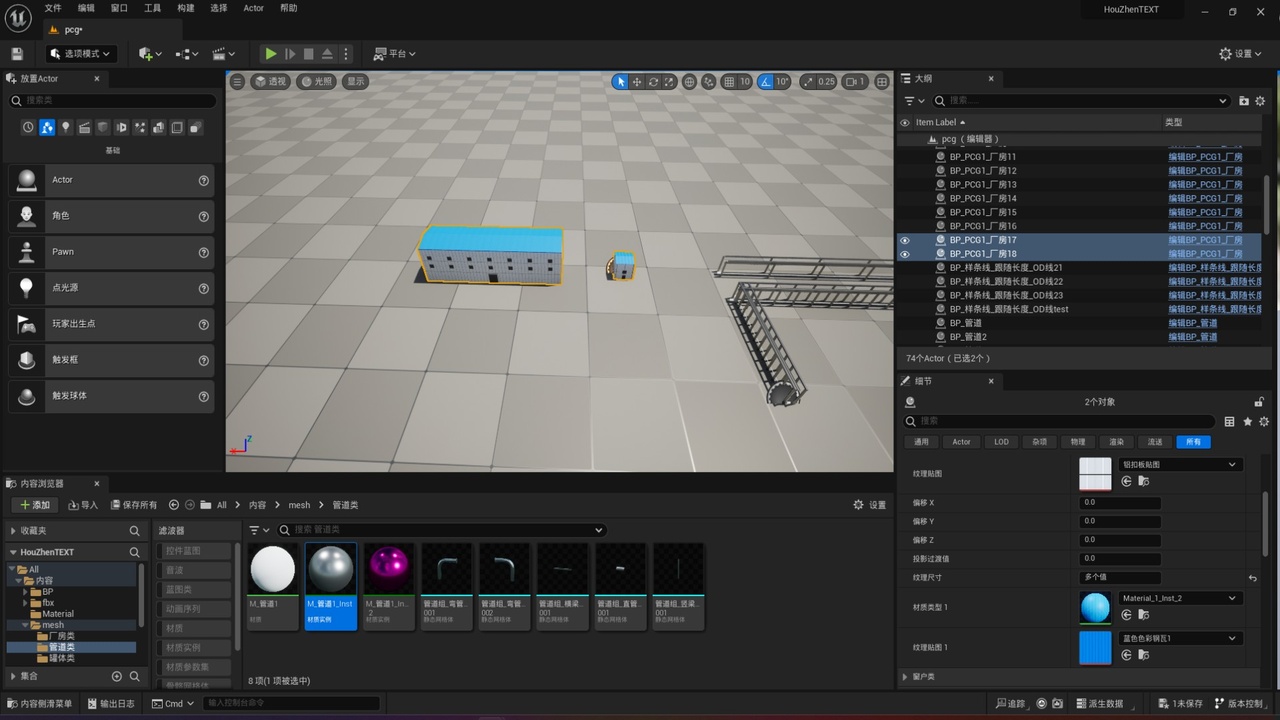Open the 编辑 menu

pyautogui.click(x=87, y=8)
